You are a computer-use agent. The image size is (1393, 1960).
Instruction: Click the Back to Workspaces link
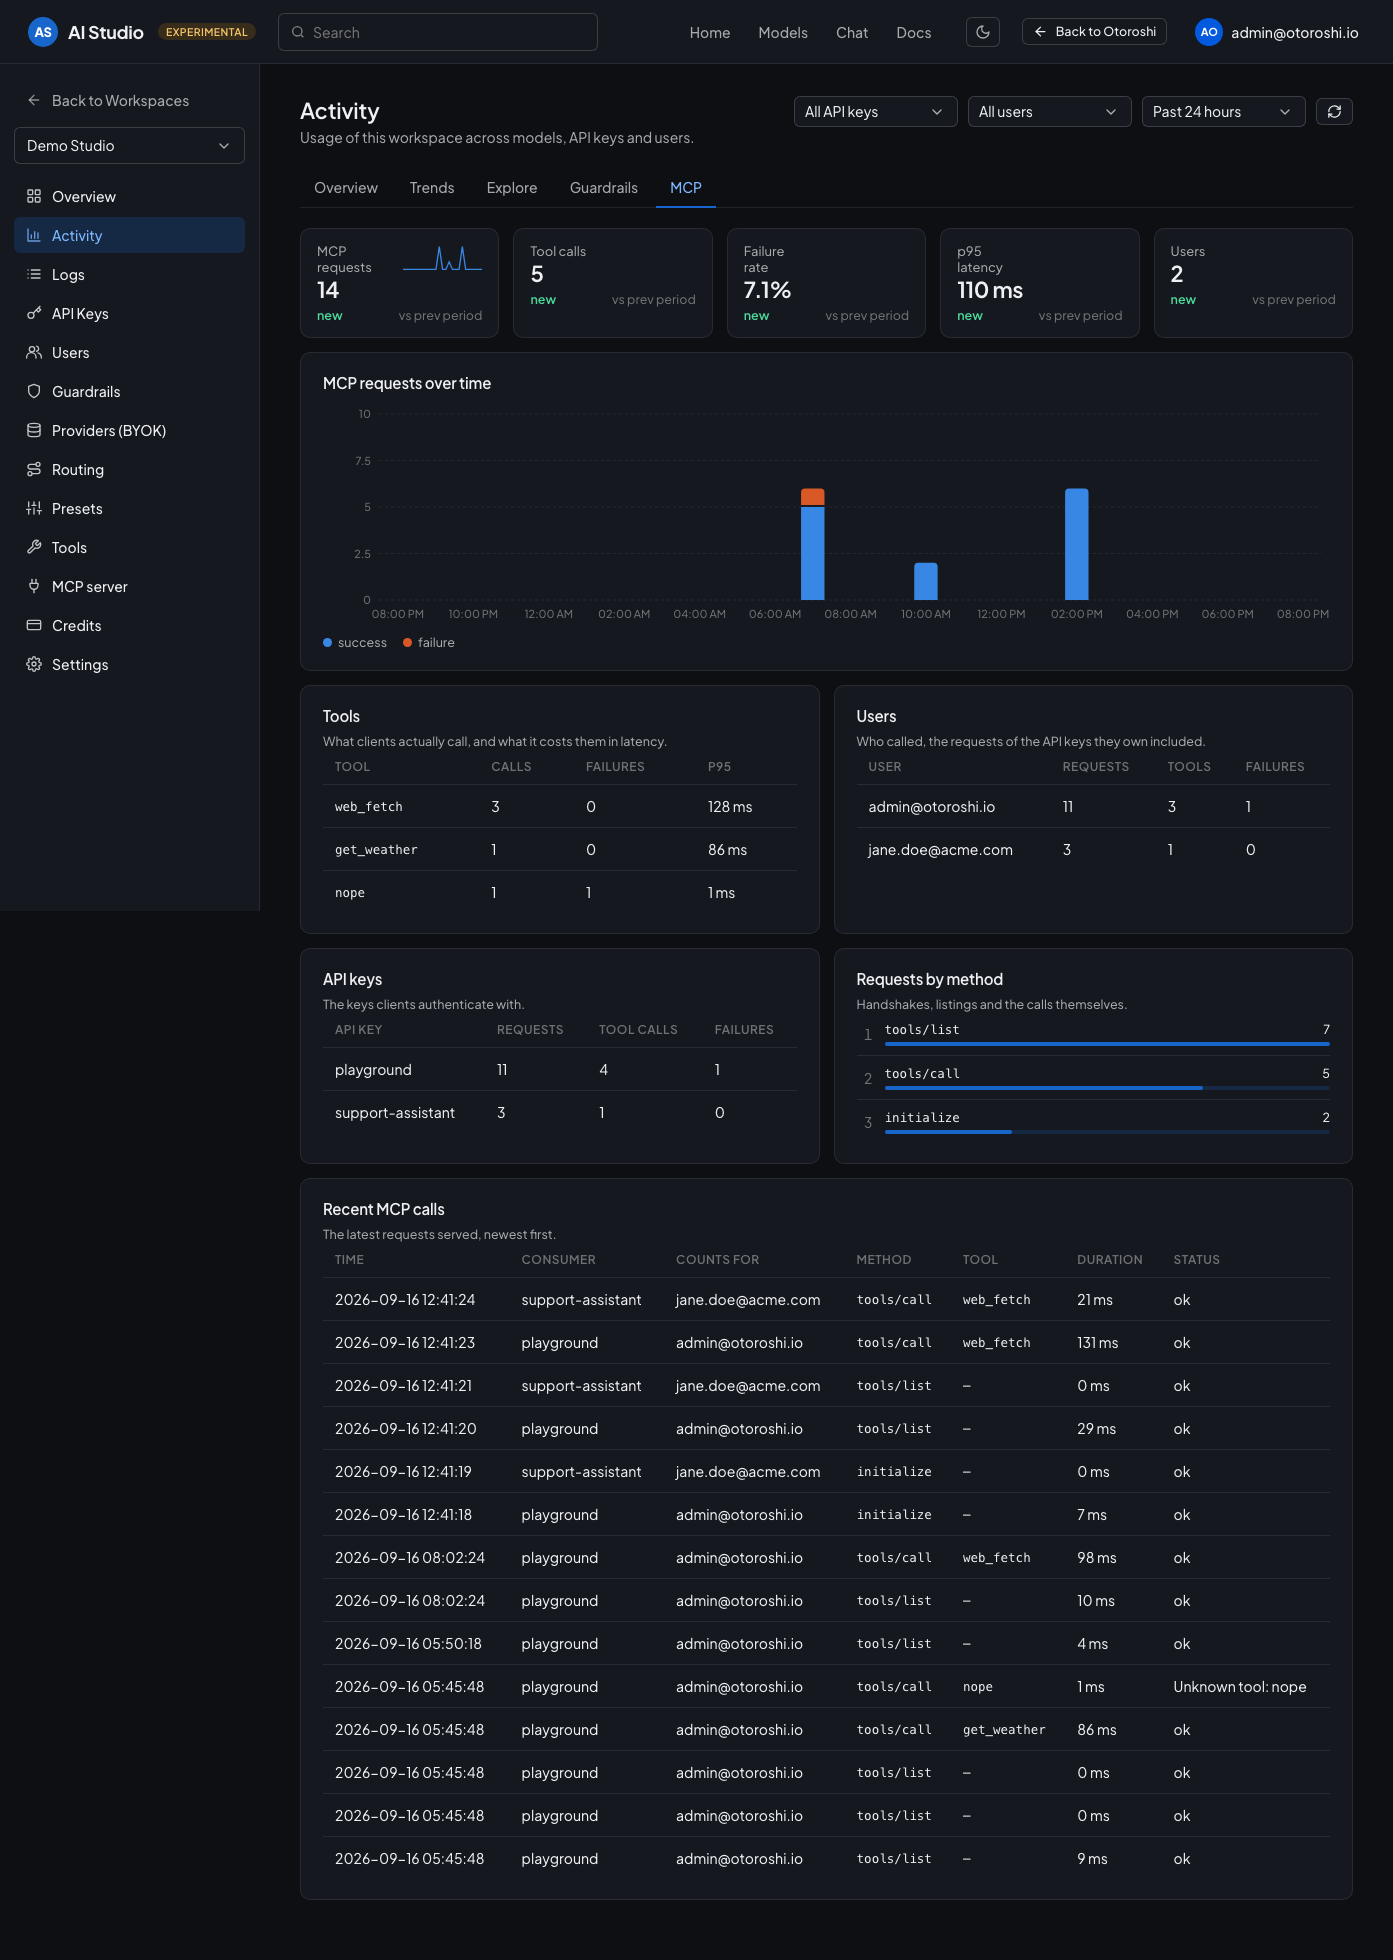[120, 100]
